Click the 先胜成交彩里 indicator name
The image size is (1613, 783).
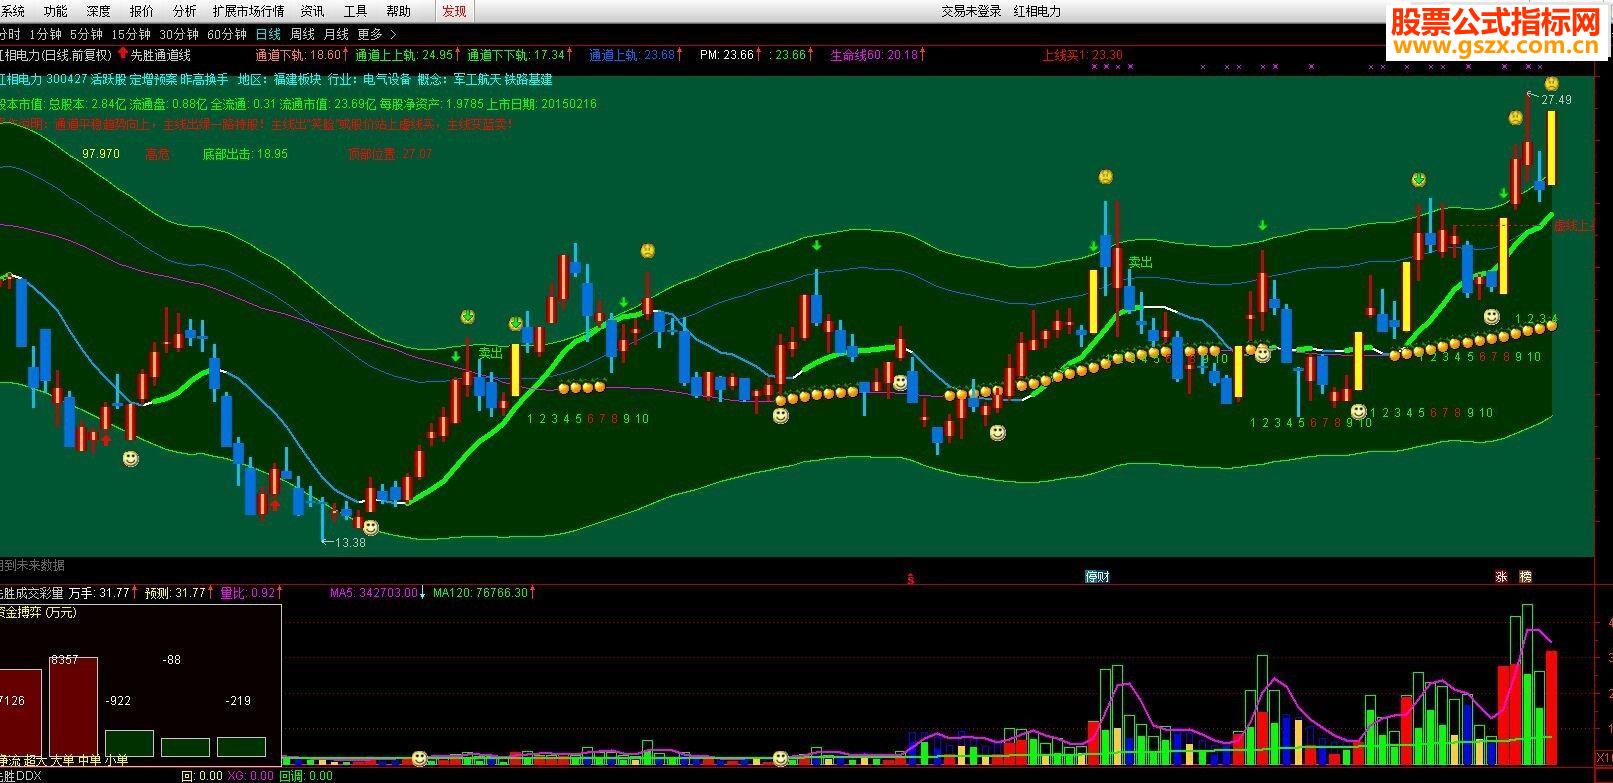pos(30,593)
